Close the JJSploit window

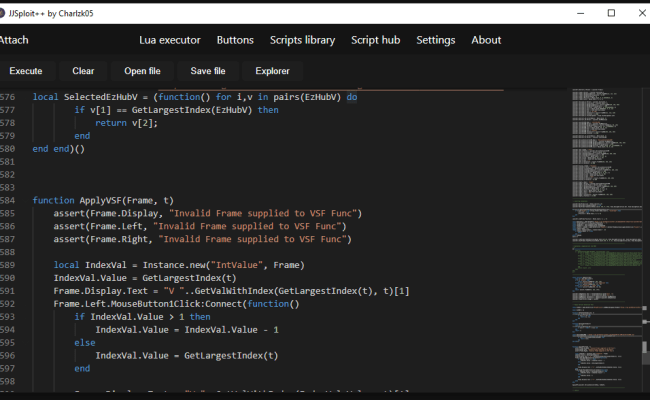pyautogui.click(x=642, y=13)
